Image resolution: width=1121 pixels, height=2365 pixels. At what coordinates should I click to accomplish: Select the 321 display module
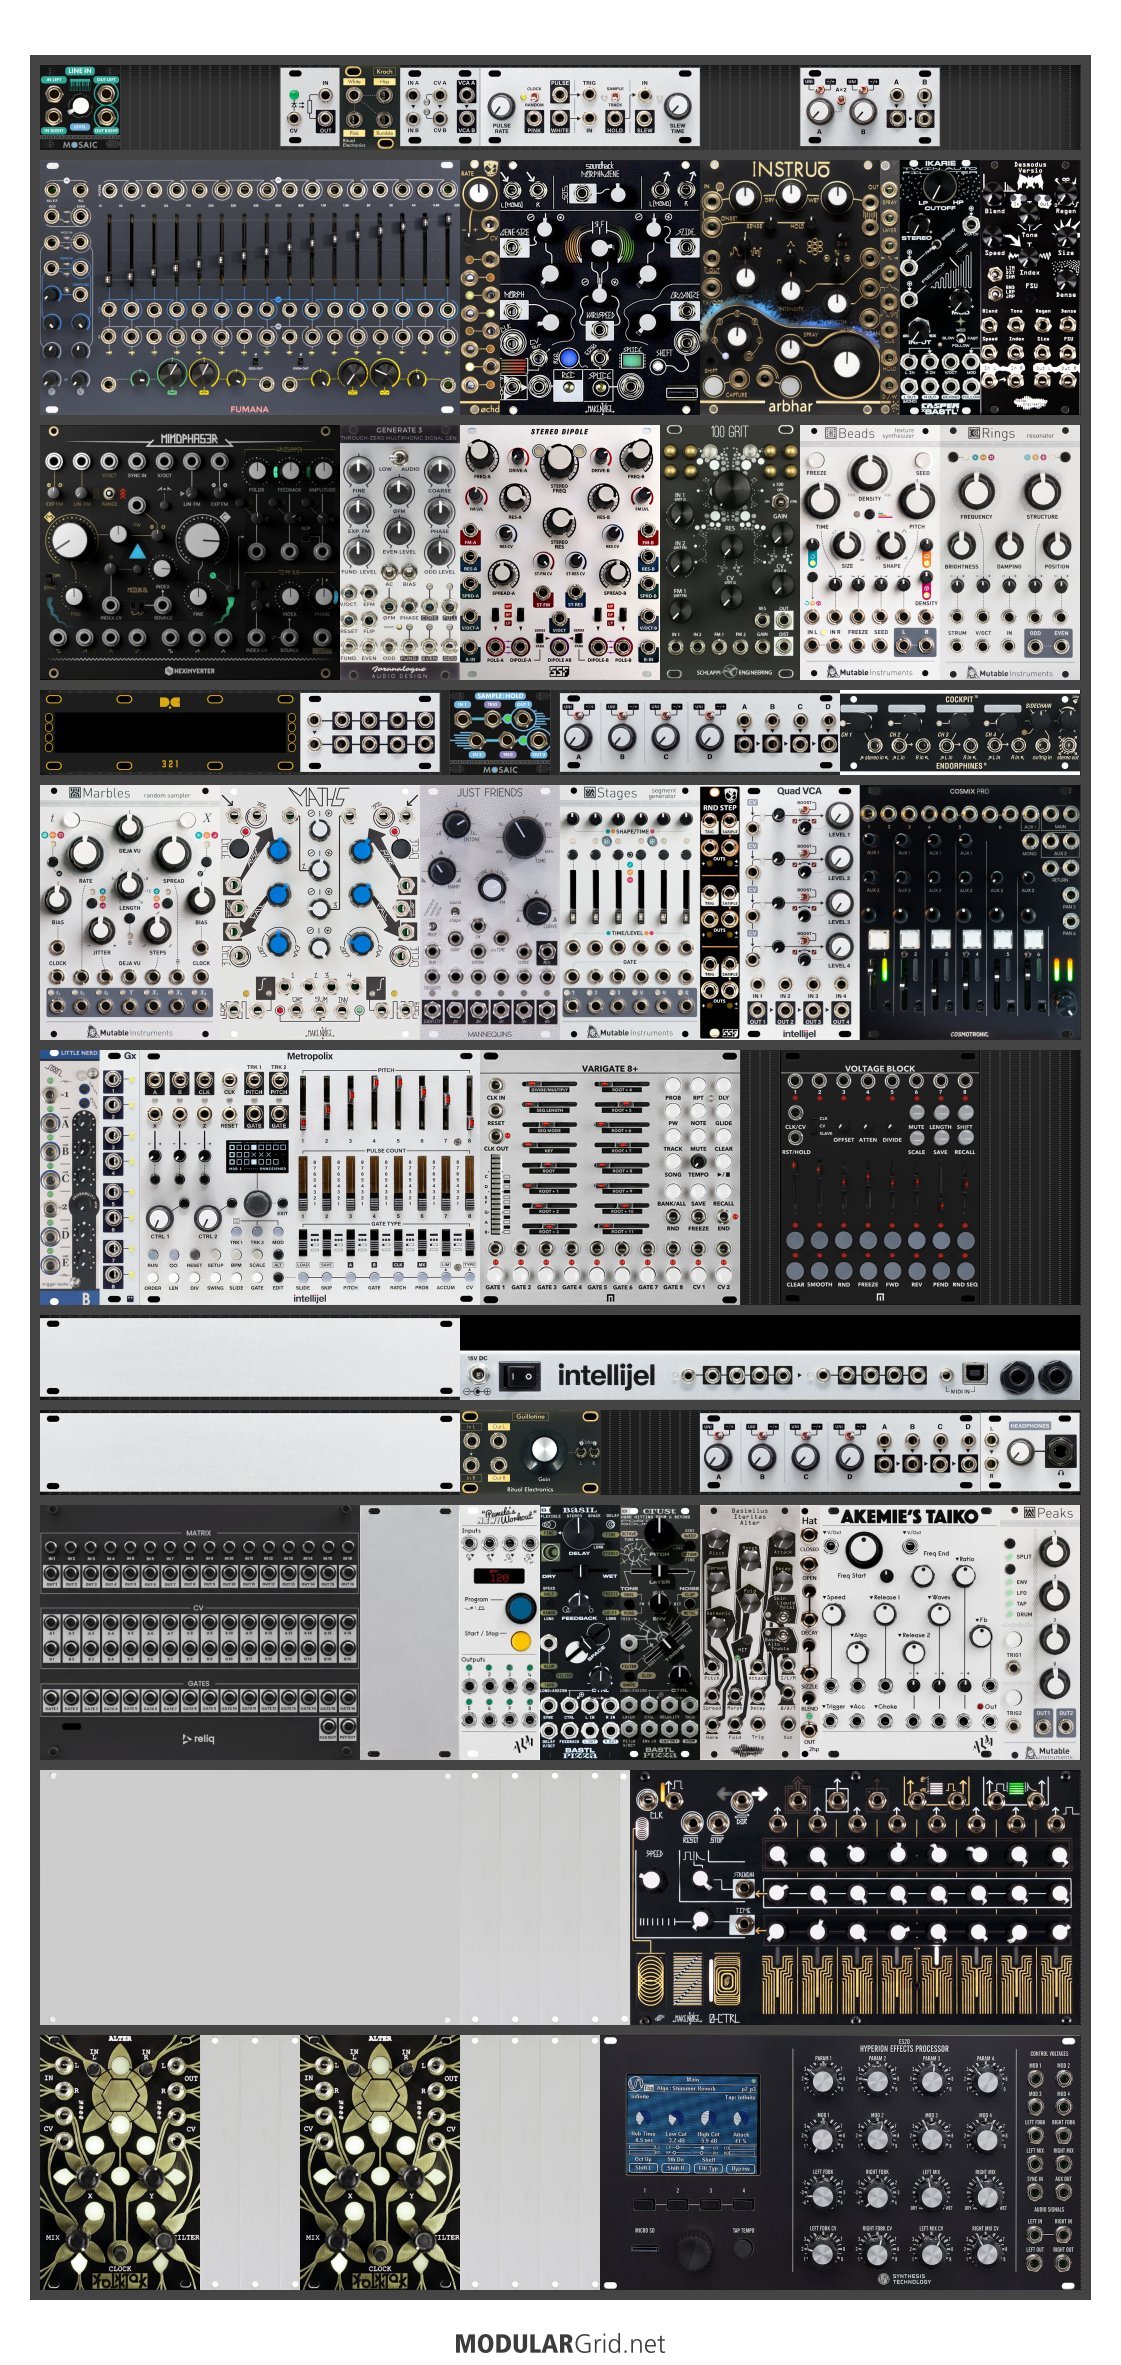coord(170,732)
